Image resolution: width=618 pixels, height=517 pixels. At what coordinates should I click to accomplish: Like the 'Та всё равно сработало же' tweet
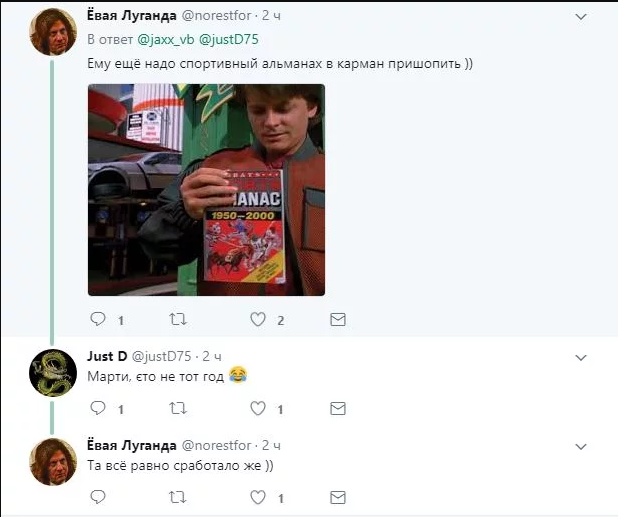[258, 497]
